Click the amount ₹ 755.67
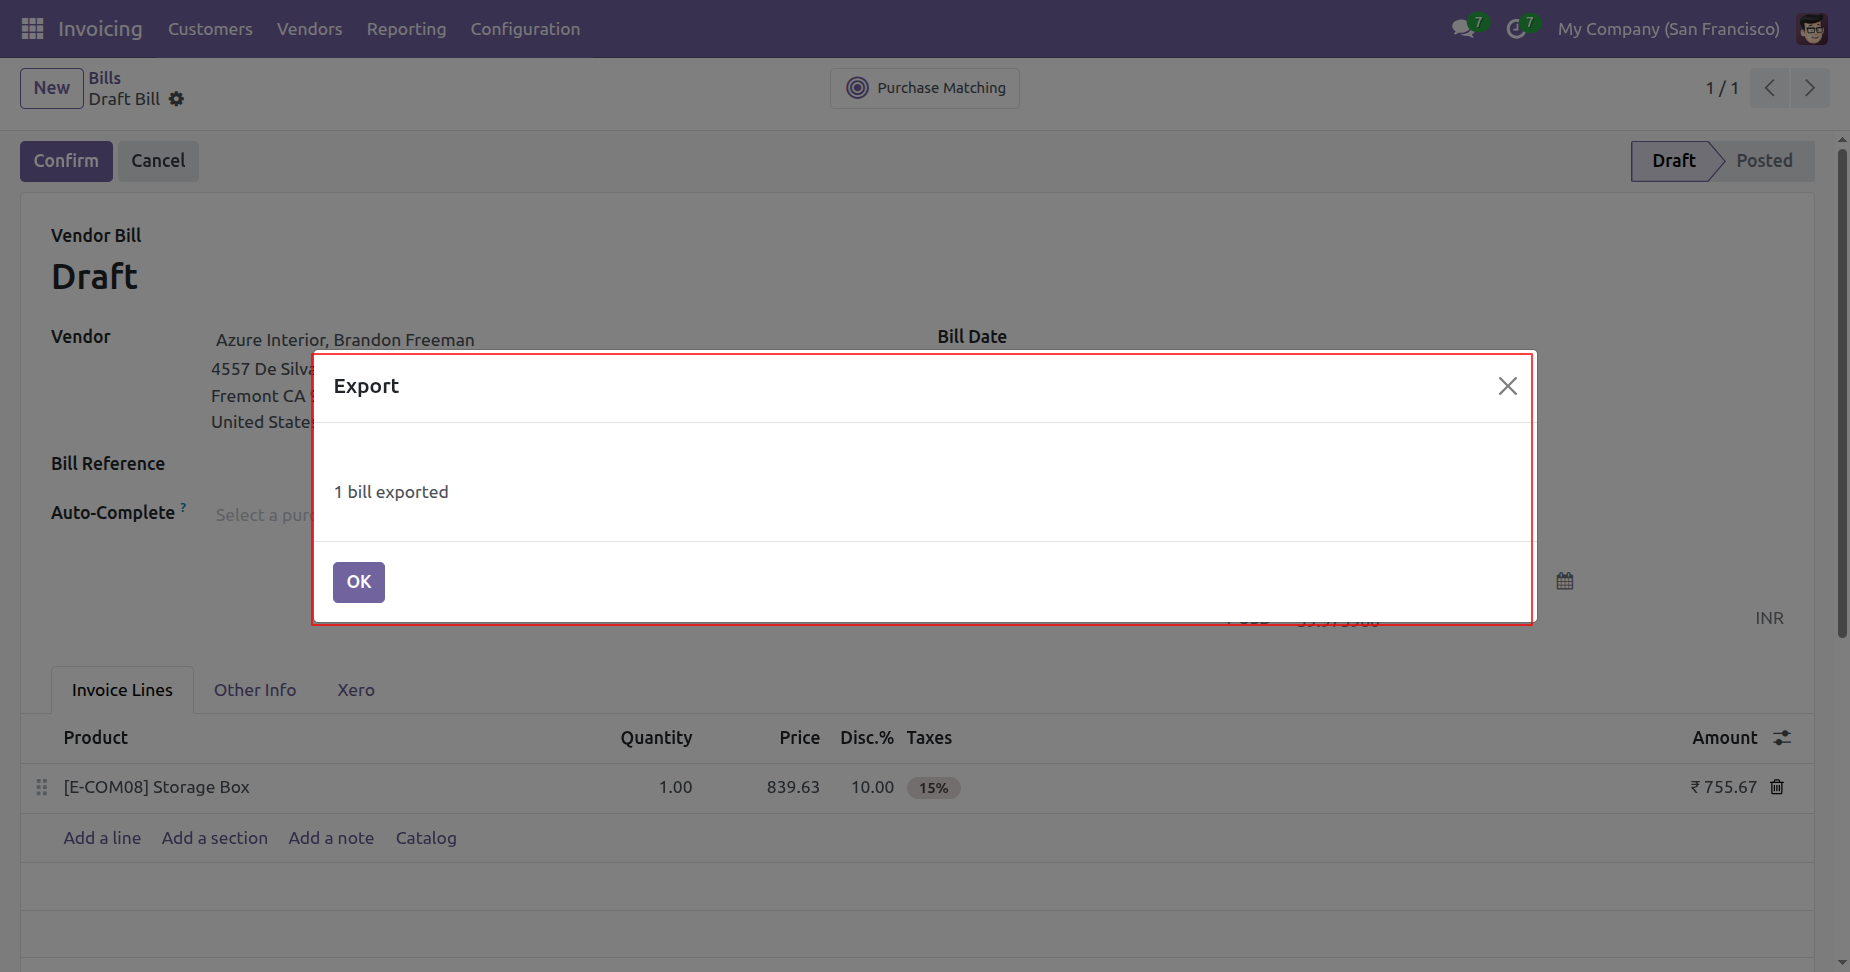 click(1723, 787)
